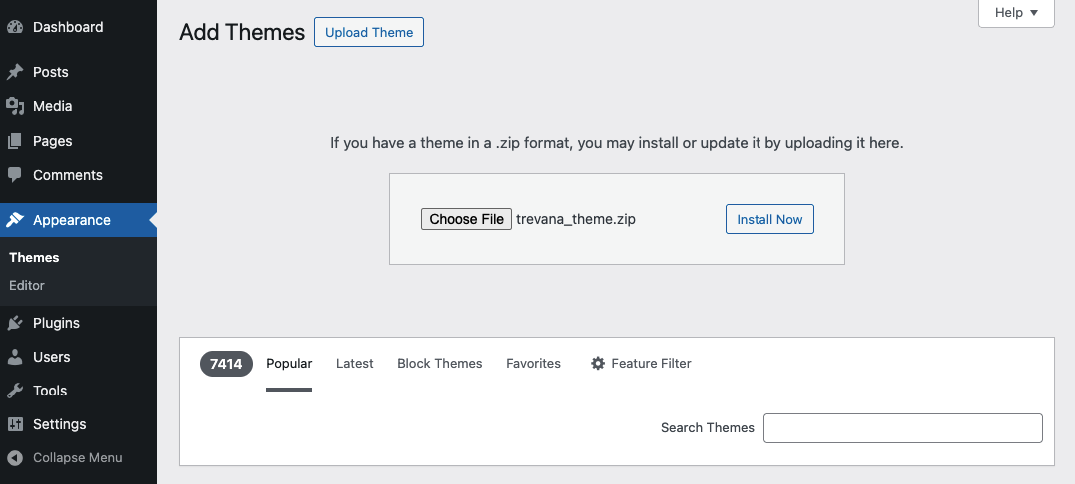The width and height of the screenshot is (1075, 484).
Task: Click the Media library icon
Action: click(15, 106)
